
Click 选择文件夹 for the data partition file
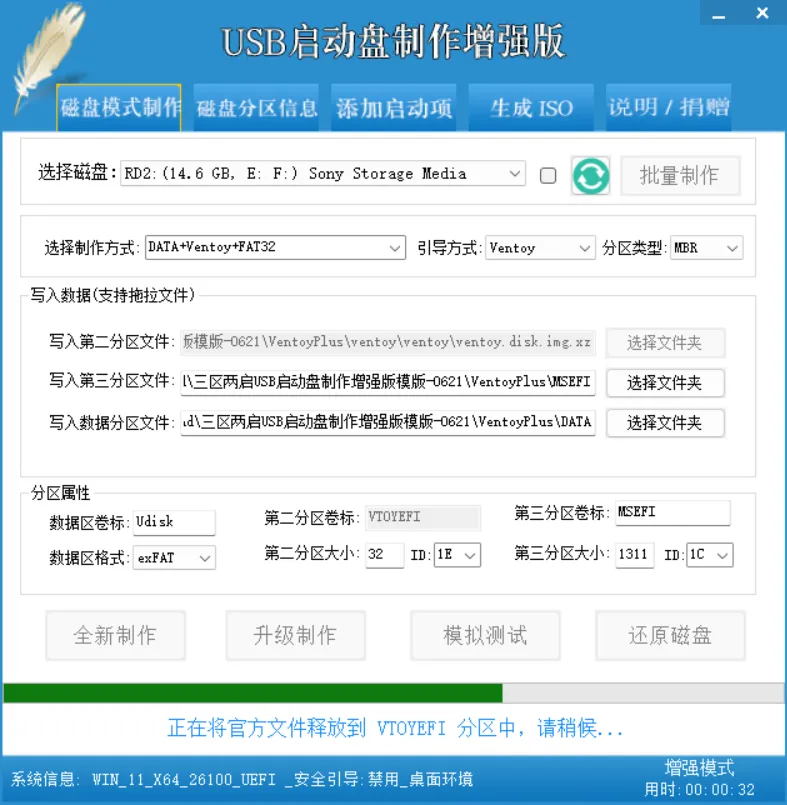(664, 423)
